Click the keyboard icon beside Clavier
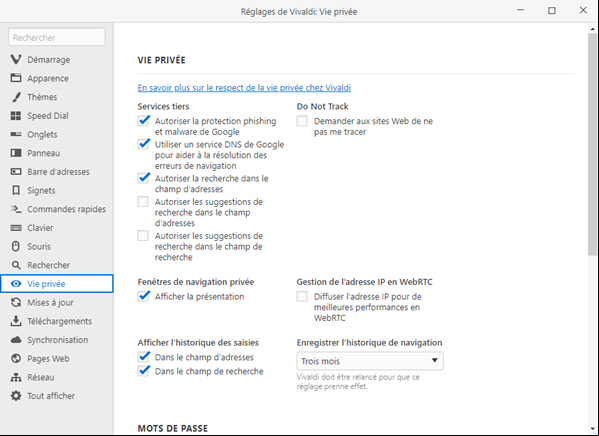The height and width of the screenshot is (436, 599). click(x=16, y=228)
